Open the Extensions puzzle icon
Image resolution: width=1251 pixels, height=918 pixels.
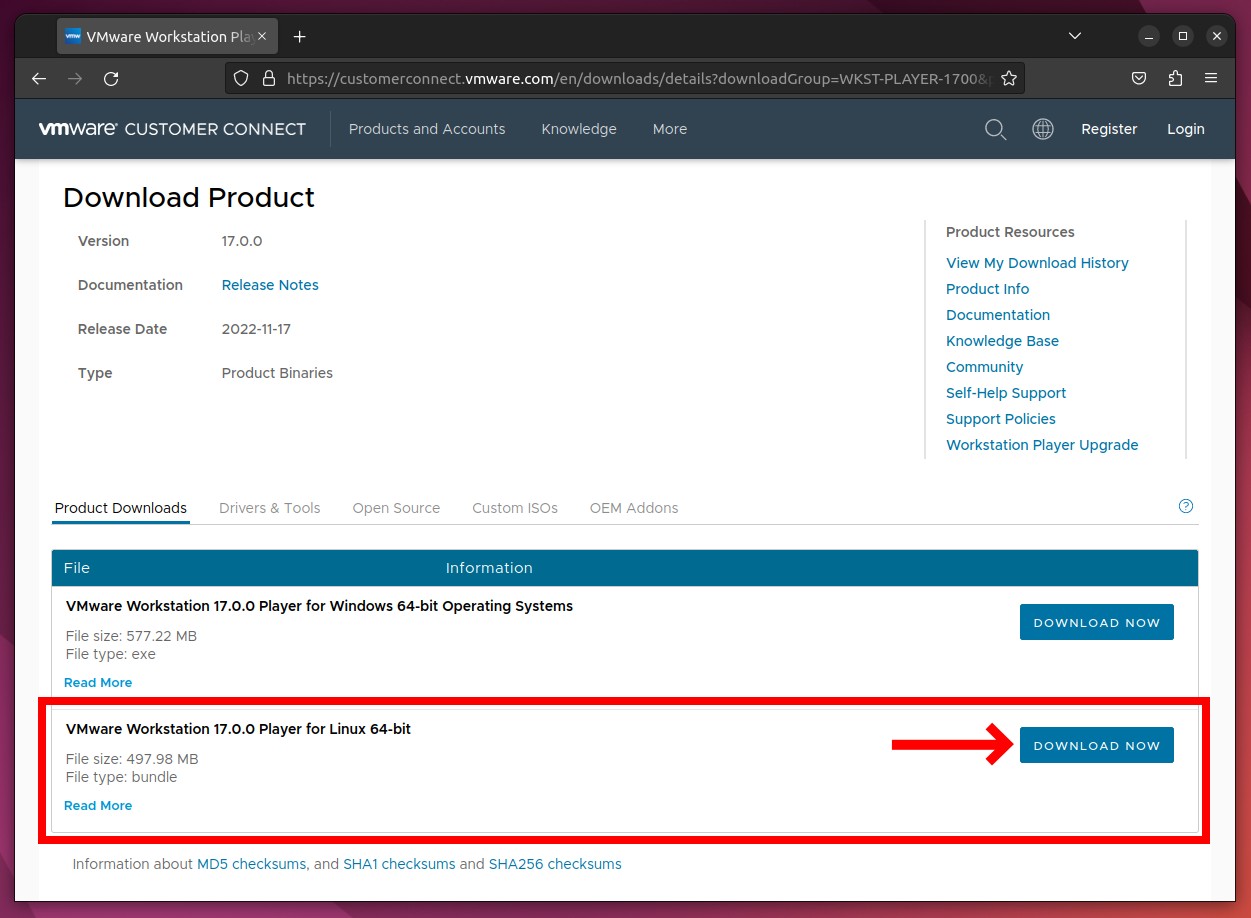1175,78
